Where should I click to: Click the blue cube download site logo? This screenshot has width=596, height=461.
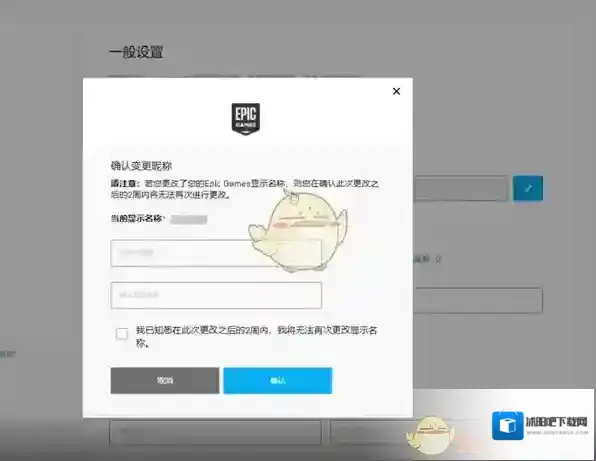point(507,426)
